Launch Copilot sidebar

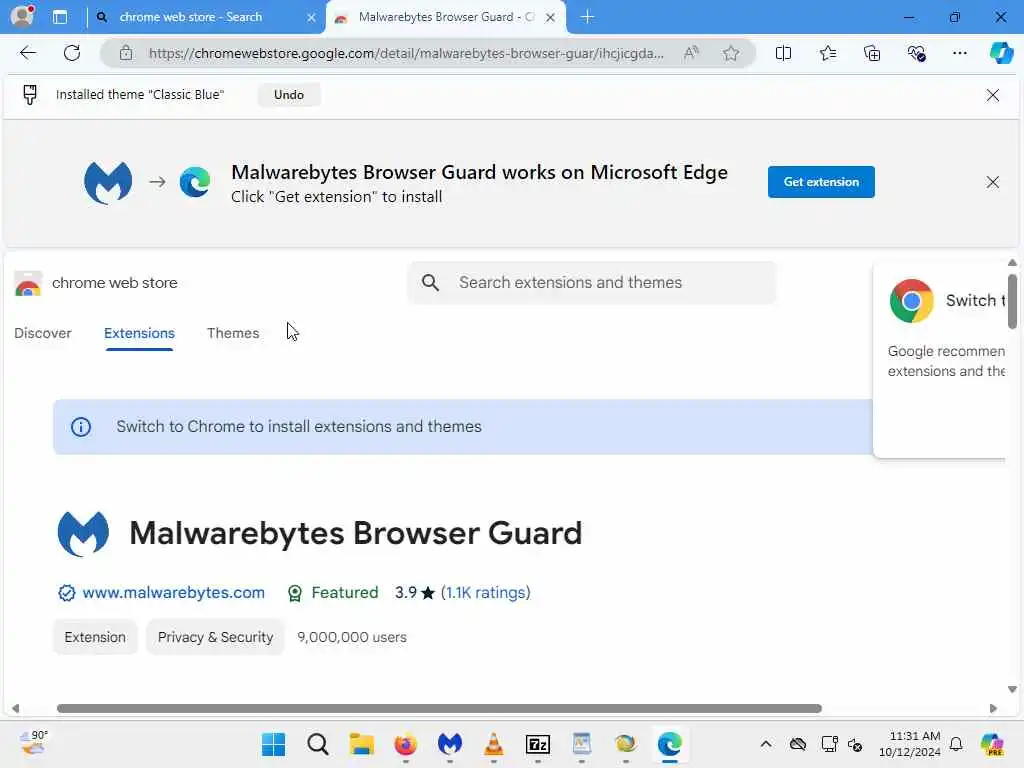tap(1000, 52)
